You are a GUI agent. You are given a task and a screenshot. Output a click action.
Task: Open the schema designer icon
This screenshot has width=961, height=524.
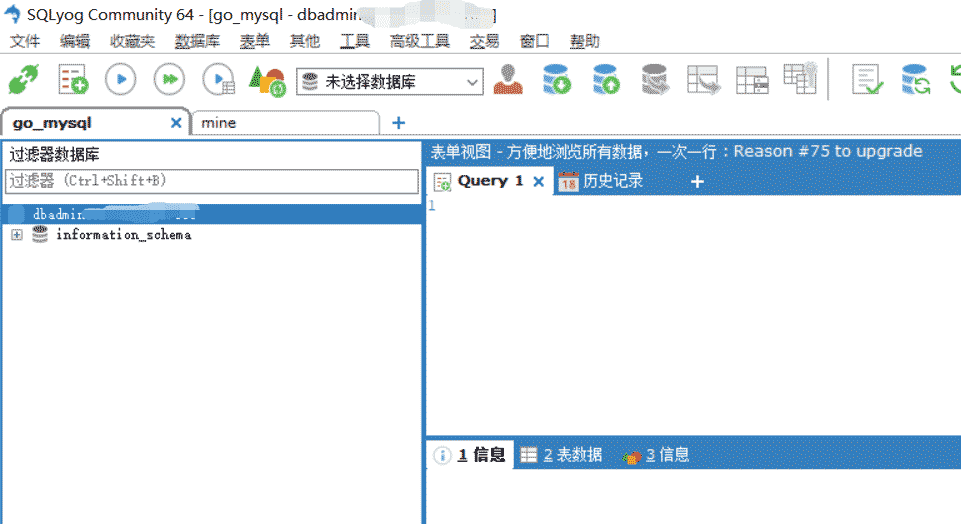(800, 78)
